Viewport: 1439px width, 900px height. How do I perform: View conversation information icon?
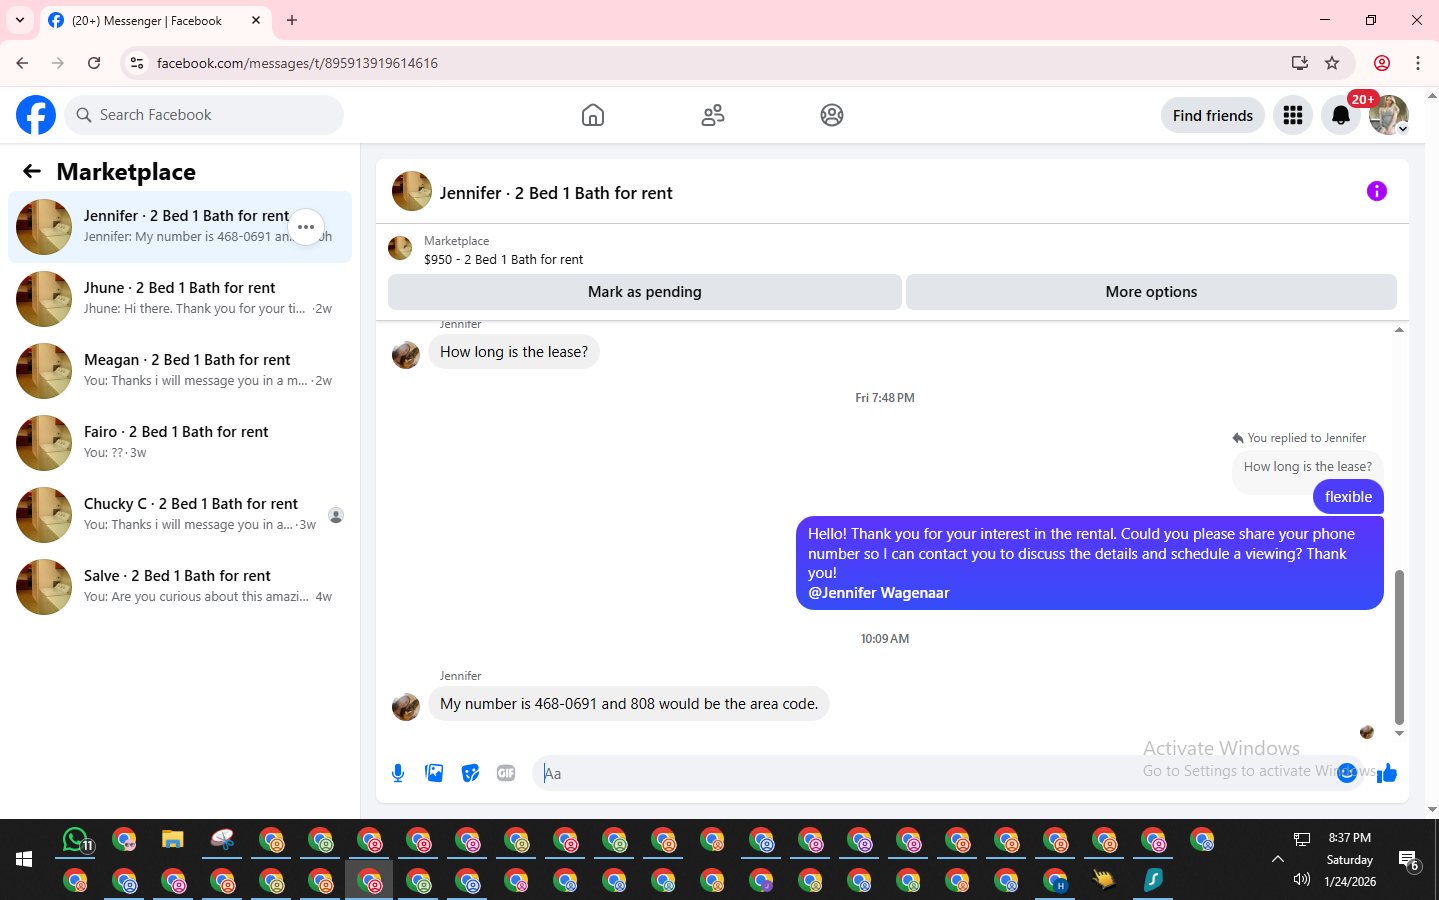[x=1377, y=191]
